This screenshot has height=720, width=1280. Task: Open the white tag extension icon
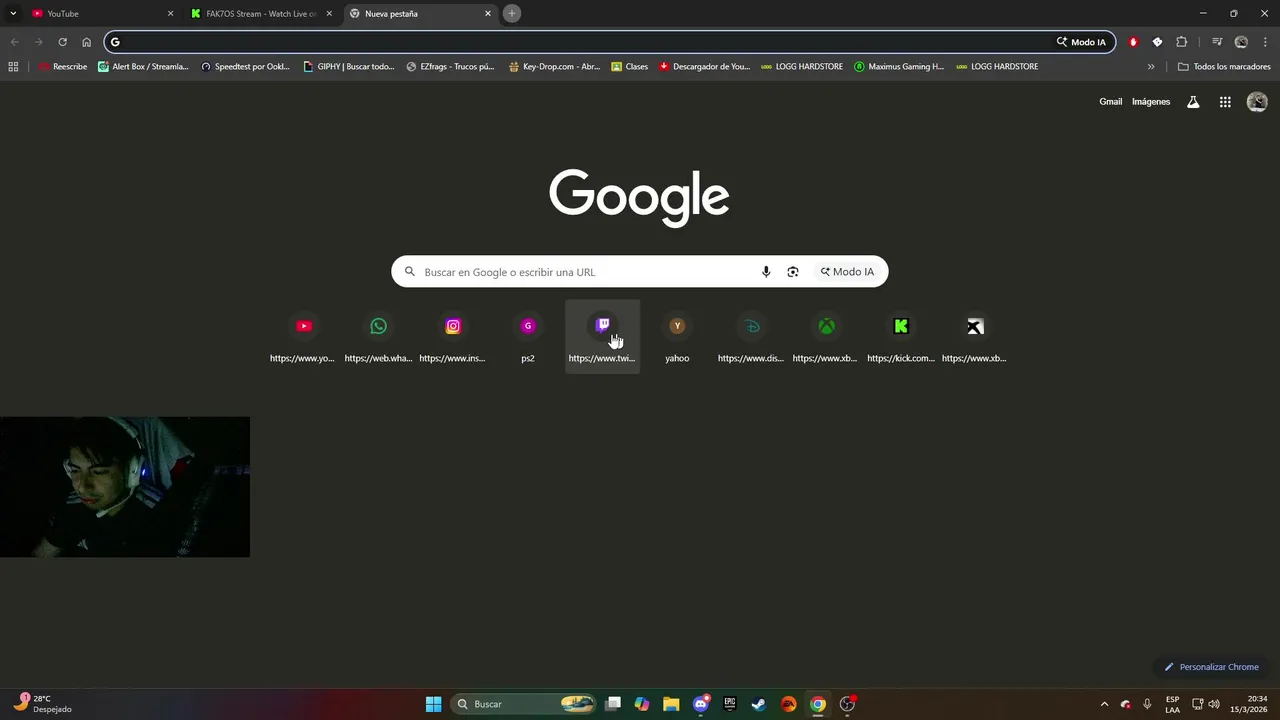point(1157,42)
